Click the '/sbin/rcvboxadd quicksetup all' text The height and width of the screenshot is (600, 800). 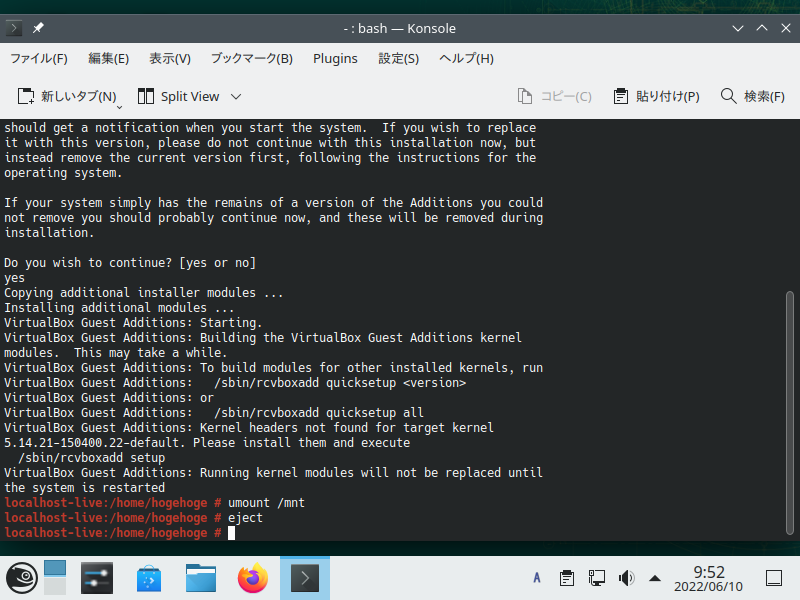pyautogui.click(x=319, y=413)
